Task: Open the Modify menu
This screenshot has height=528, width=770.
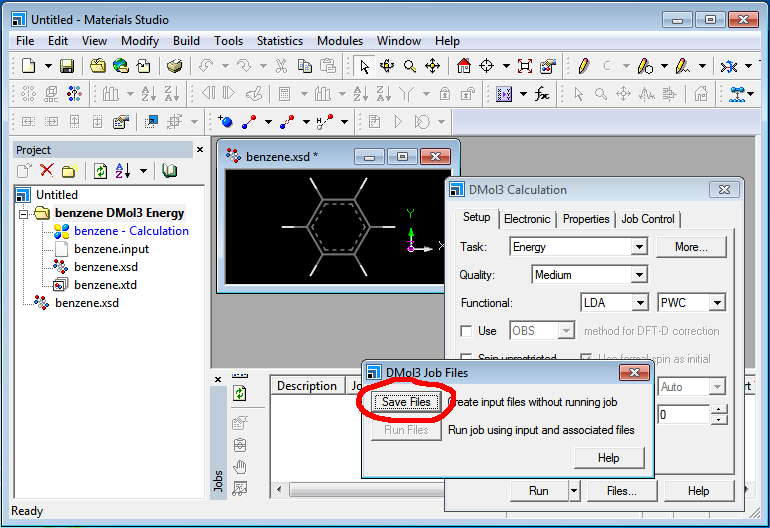Action: coord(140,41)
